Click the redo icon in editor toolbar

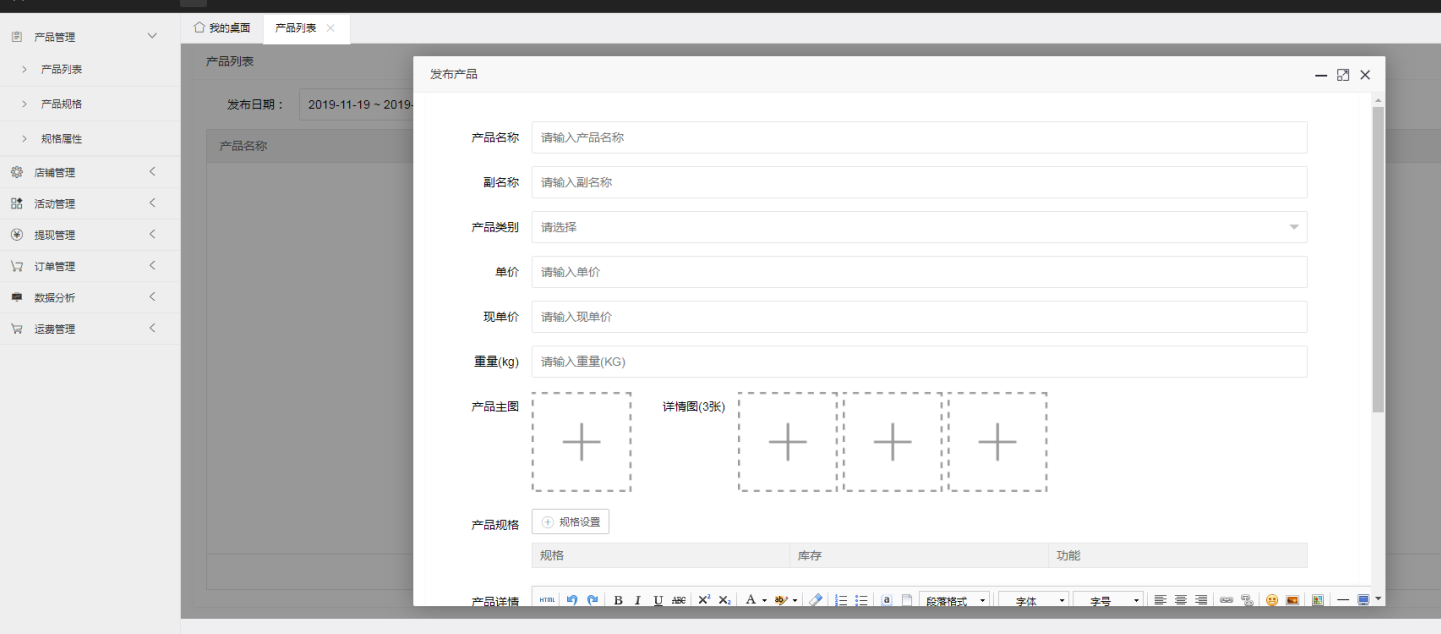pyautogui.click(x=592, y=600)
